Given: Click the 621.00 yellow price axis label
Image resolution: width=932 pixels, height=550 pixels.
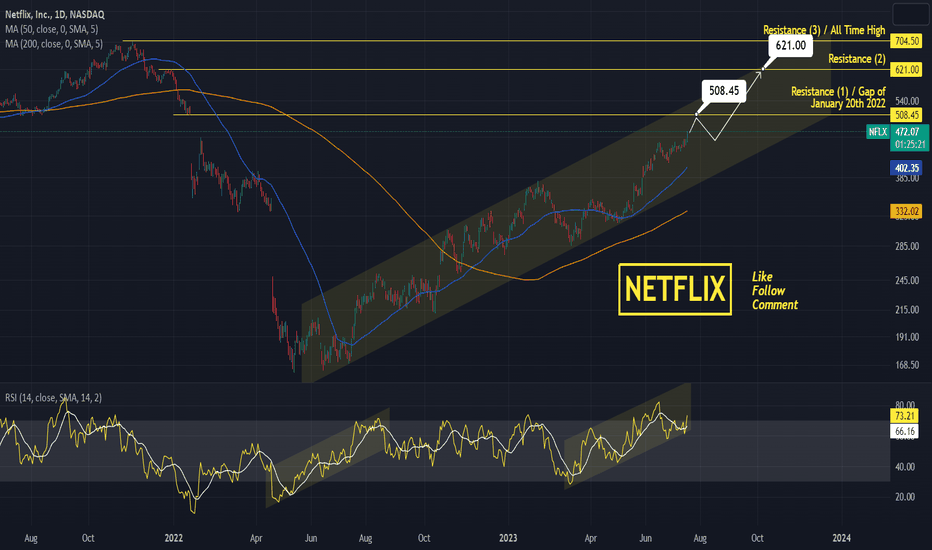Looking at the screenshot, I should point(906,70).
